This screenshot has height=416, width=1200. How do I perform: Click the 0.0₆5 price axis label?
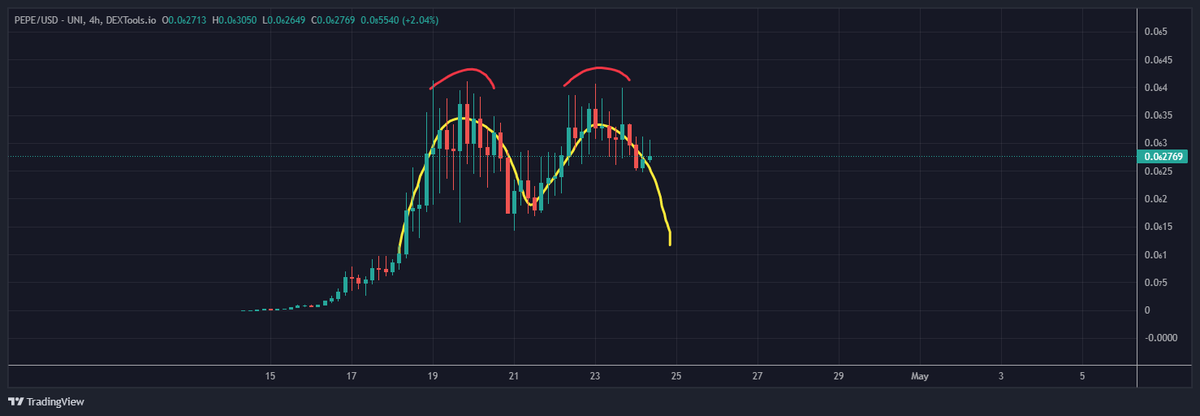point(1155,32)
